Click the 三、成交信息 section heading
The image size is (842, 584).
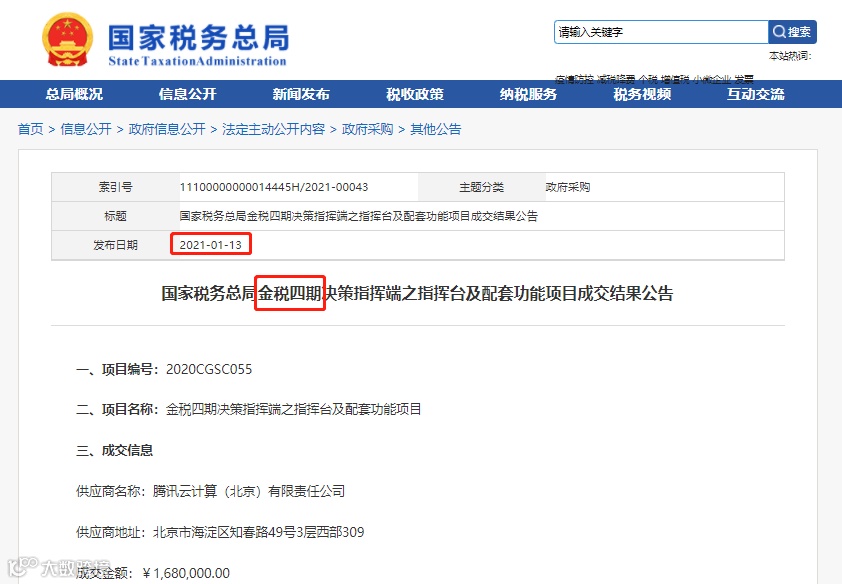point(114,450)
